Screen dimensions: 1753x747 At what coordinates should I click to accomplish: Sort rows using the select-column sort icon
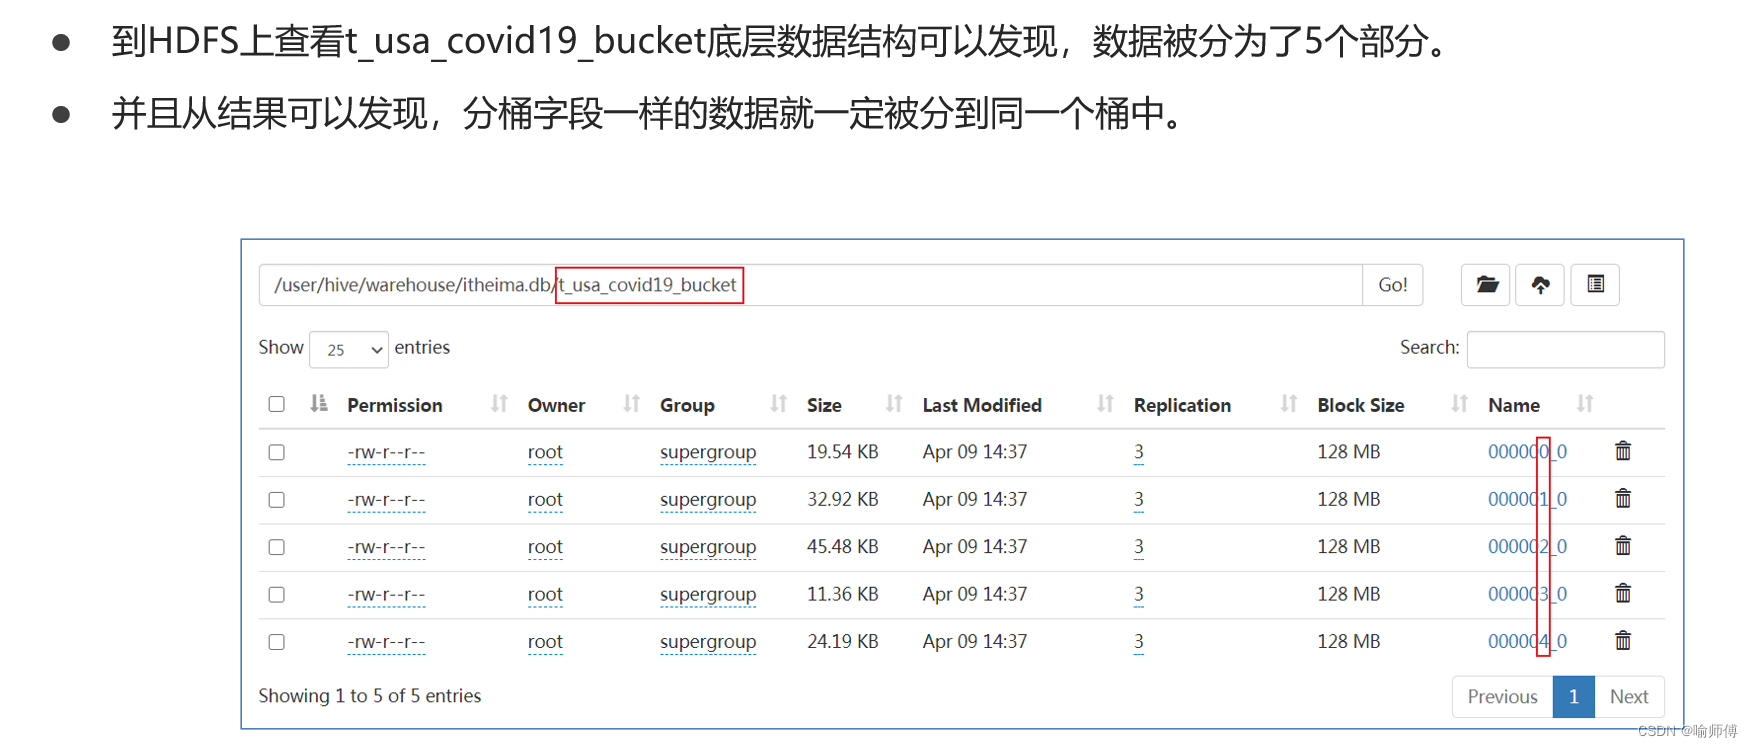click(318, 404)
